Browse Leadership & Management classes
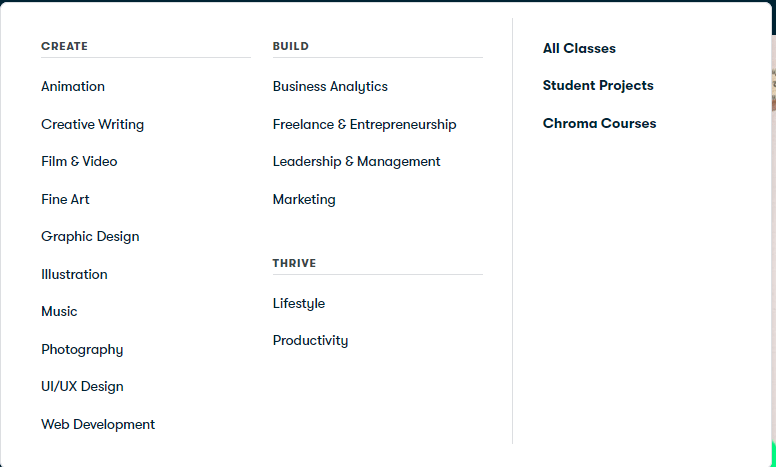The image size is (776, 467). (x=356, y=162)
